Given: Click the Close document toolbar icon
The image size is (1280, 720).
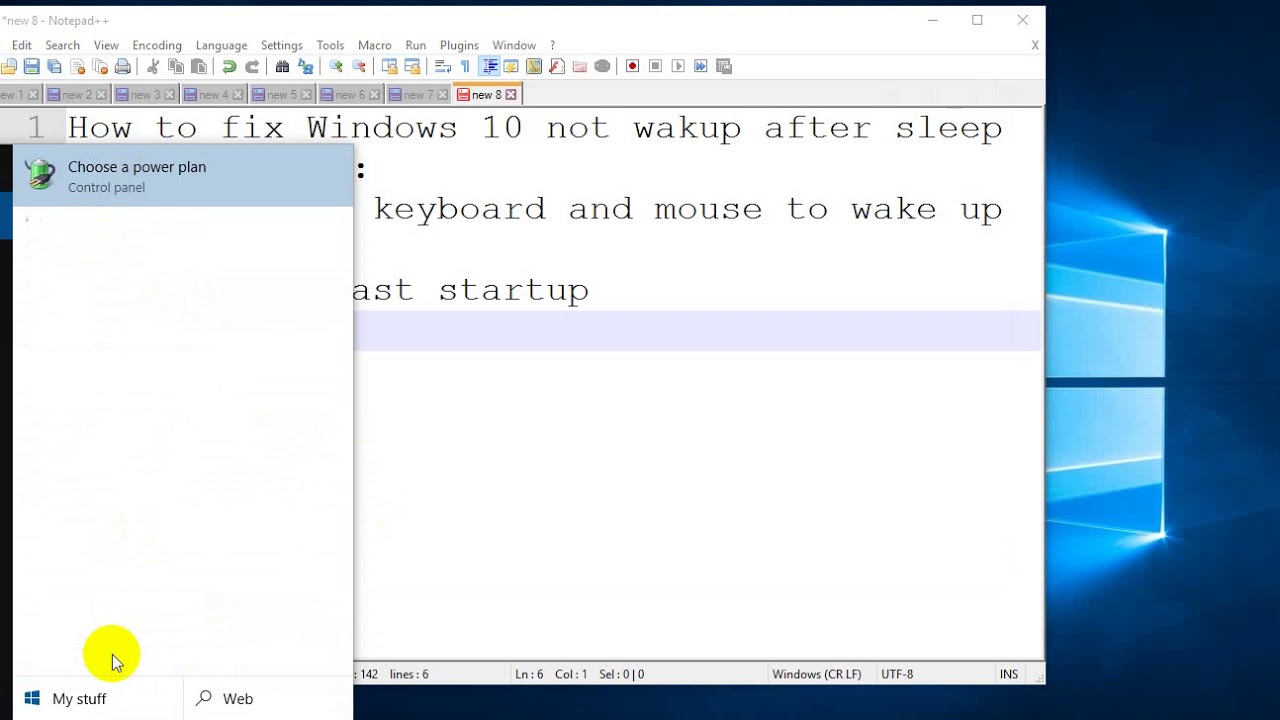Looking at the screenshot, I should point(77,66).
